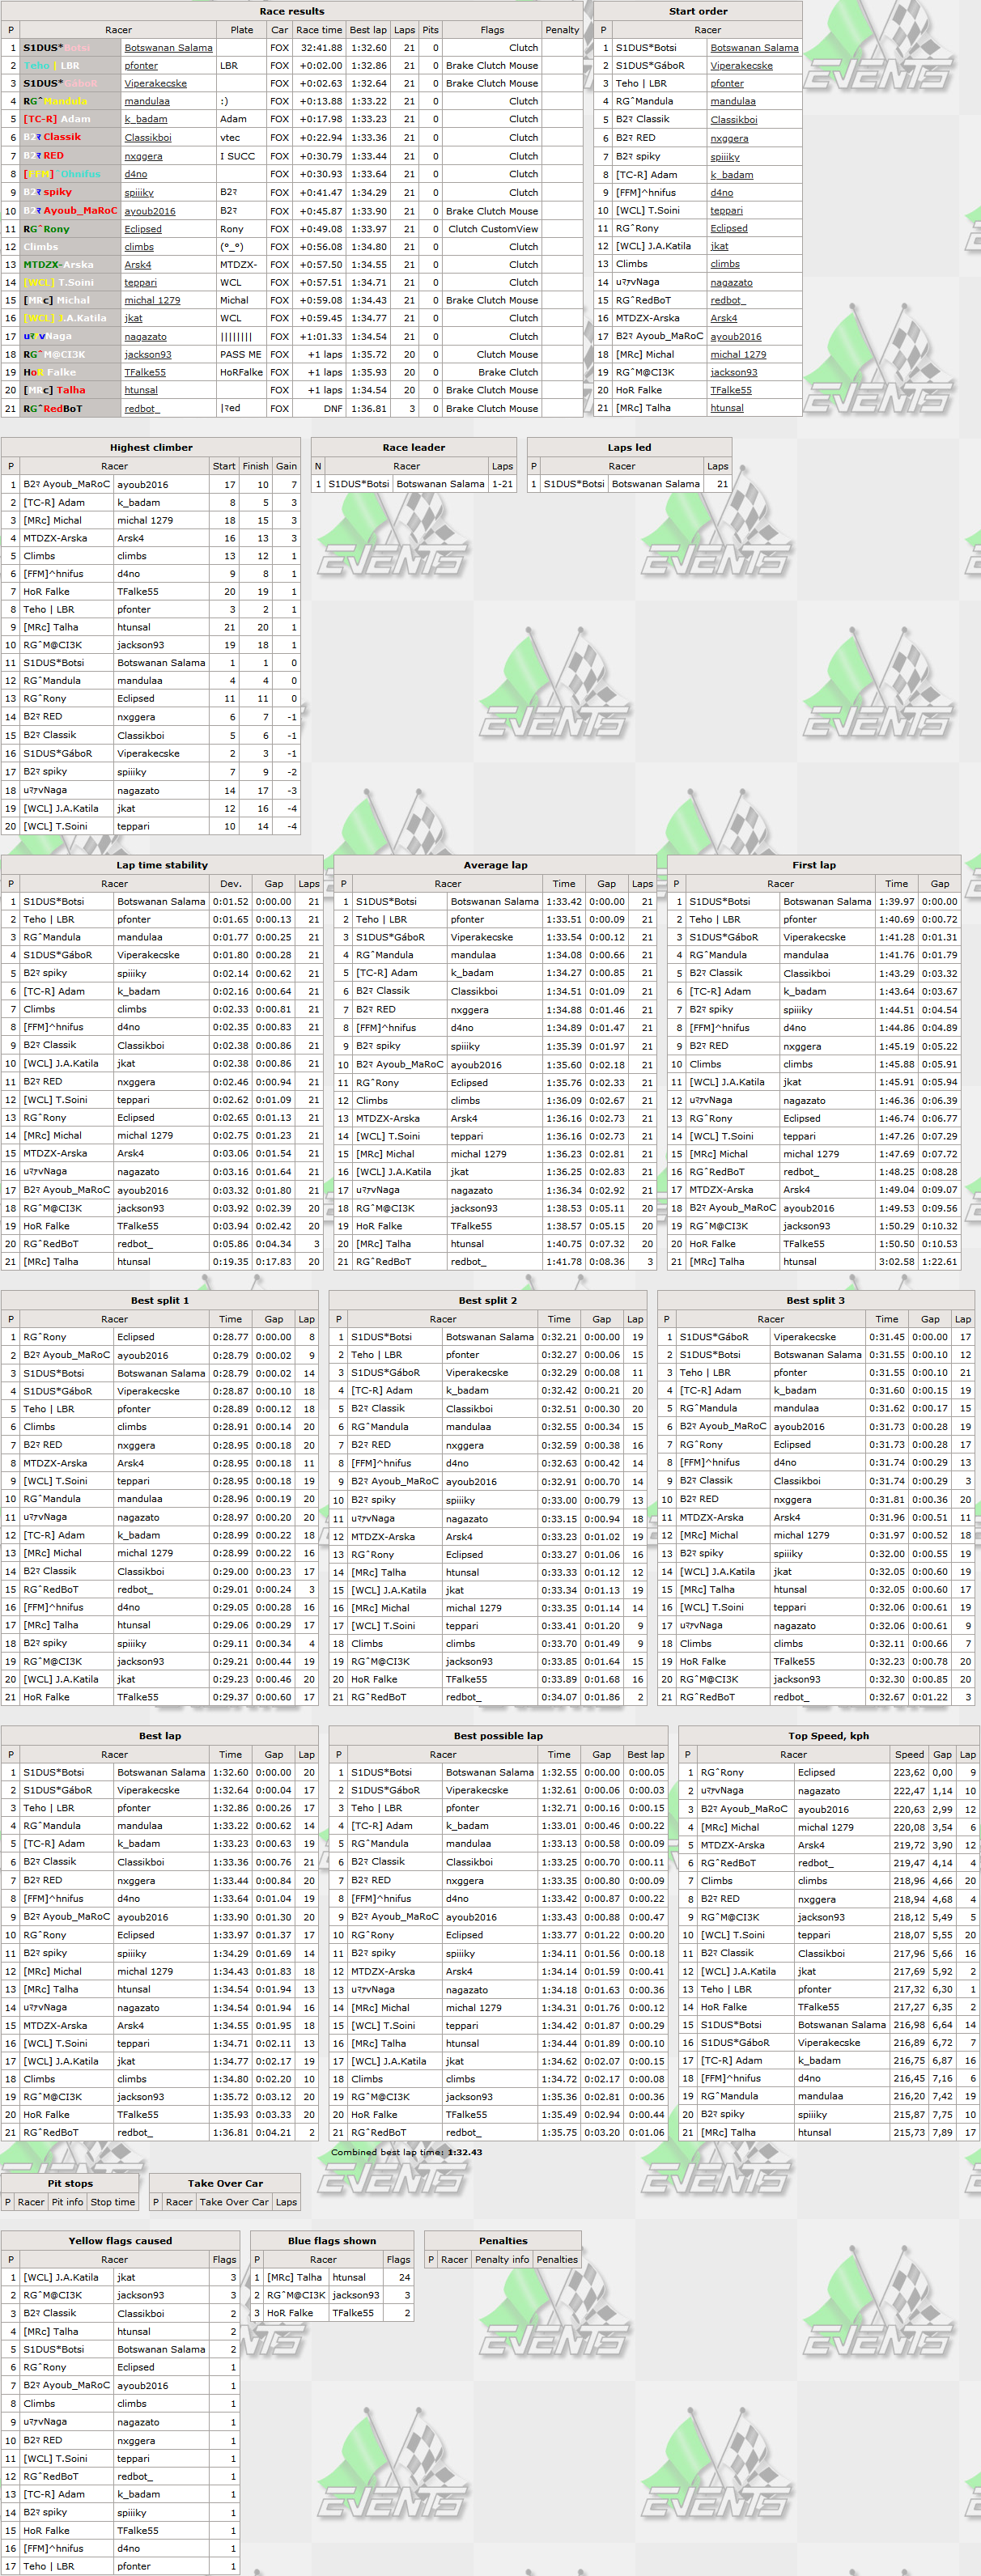Click the 'Yellow flags caused' table title
The image size is (981, 2576).
click(x=120, y=2241)
